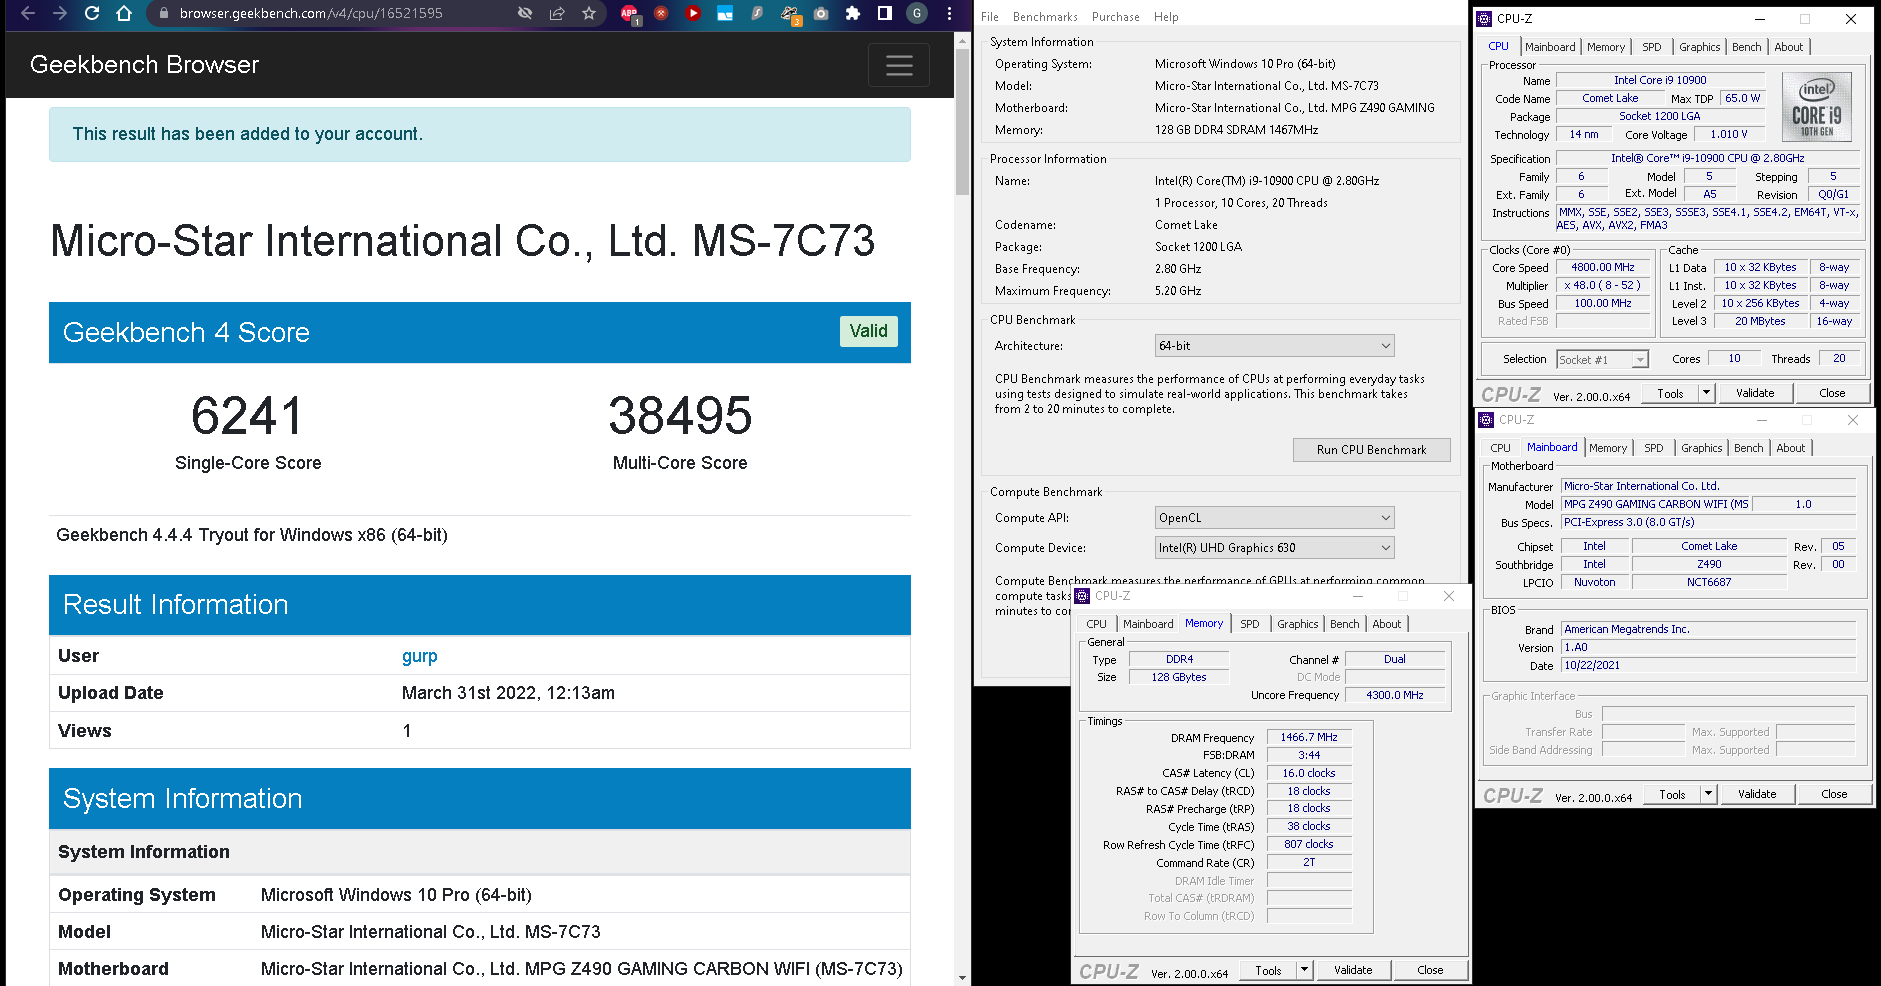
Task: Bookmark this page with the star icon
Action: (589, 13)
